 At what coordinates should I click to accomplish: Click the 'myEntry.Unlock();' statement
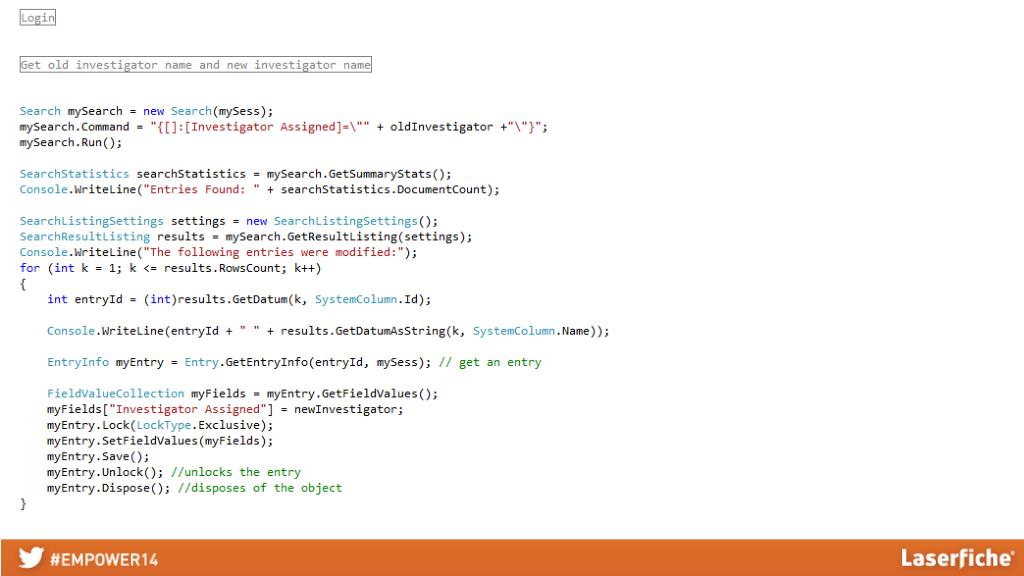pyautogui.click(x=105, y=472)
